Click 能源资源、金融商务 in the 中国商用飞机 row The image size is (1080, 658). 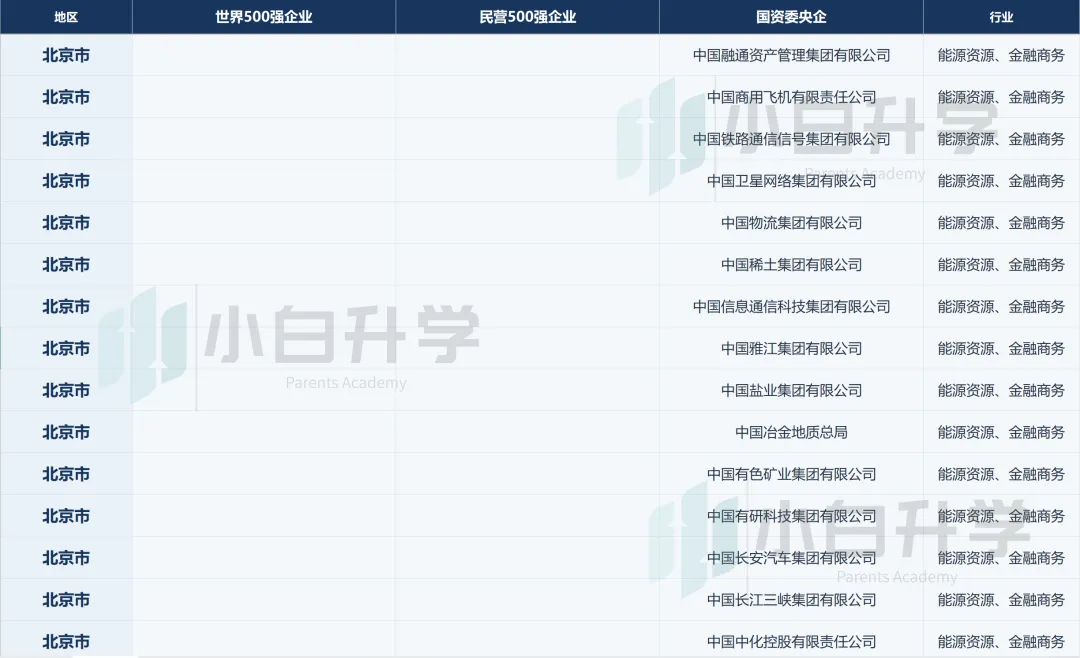tap(1001, 97)
